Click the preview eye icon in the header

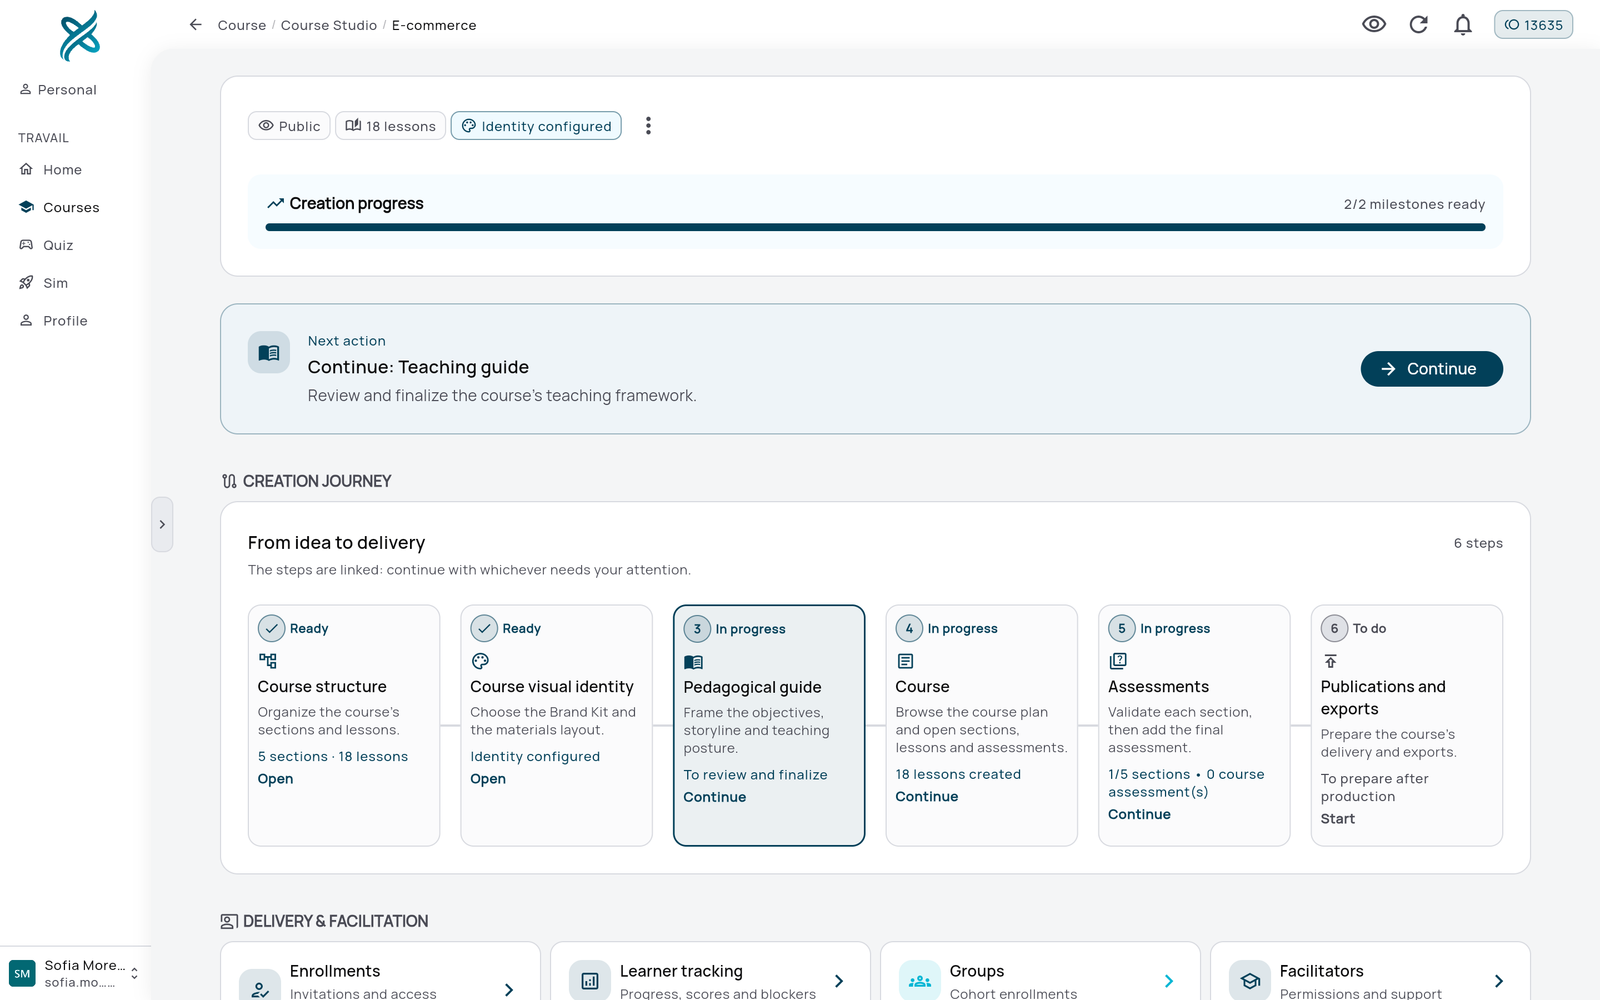tap(1374, 24)
